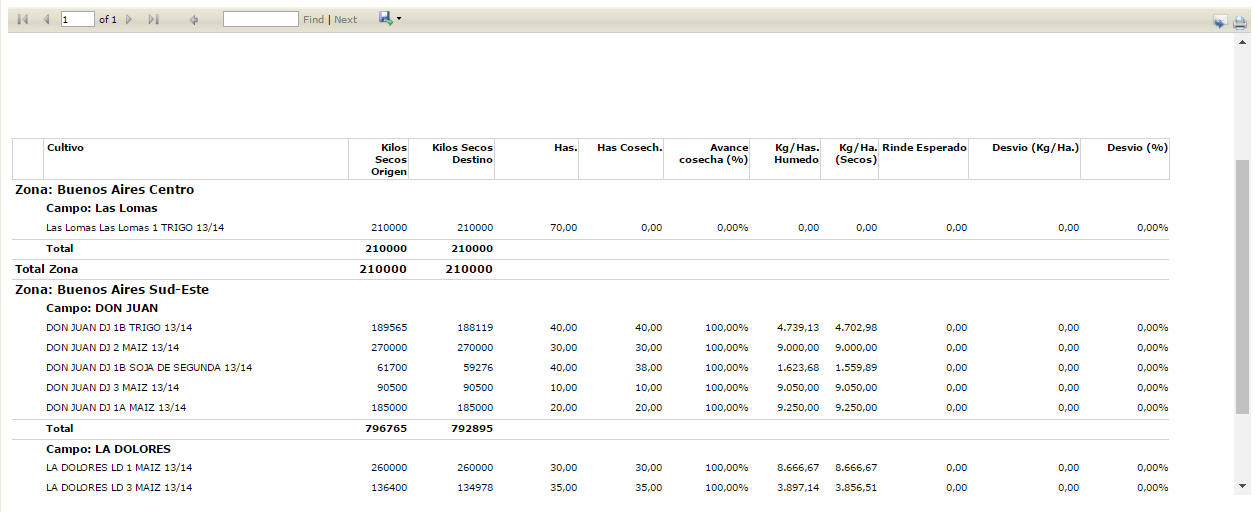The height and width of the screenshot is (512, 1255).
Task: Click the Find link
Action: click(x=313, y=20)
